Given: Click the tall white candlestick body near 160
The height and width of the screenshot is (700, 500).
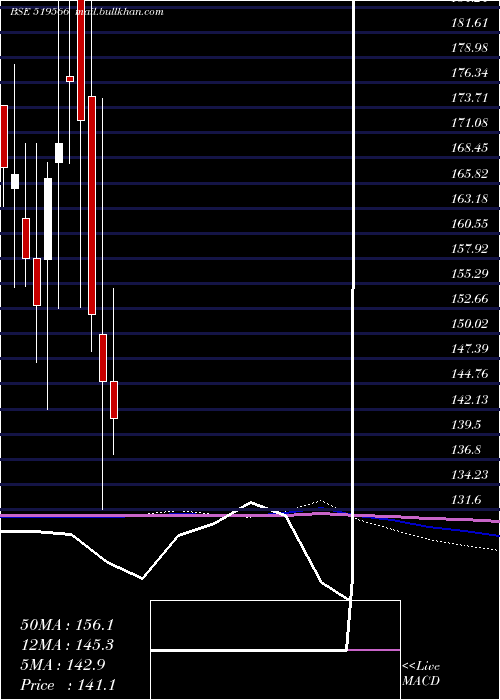Looking at the screenshot, I should [x=48, y=219].
